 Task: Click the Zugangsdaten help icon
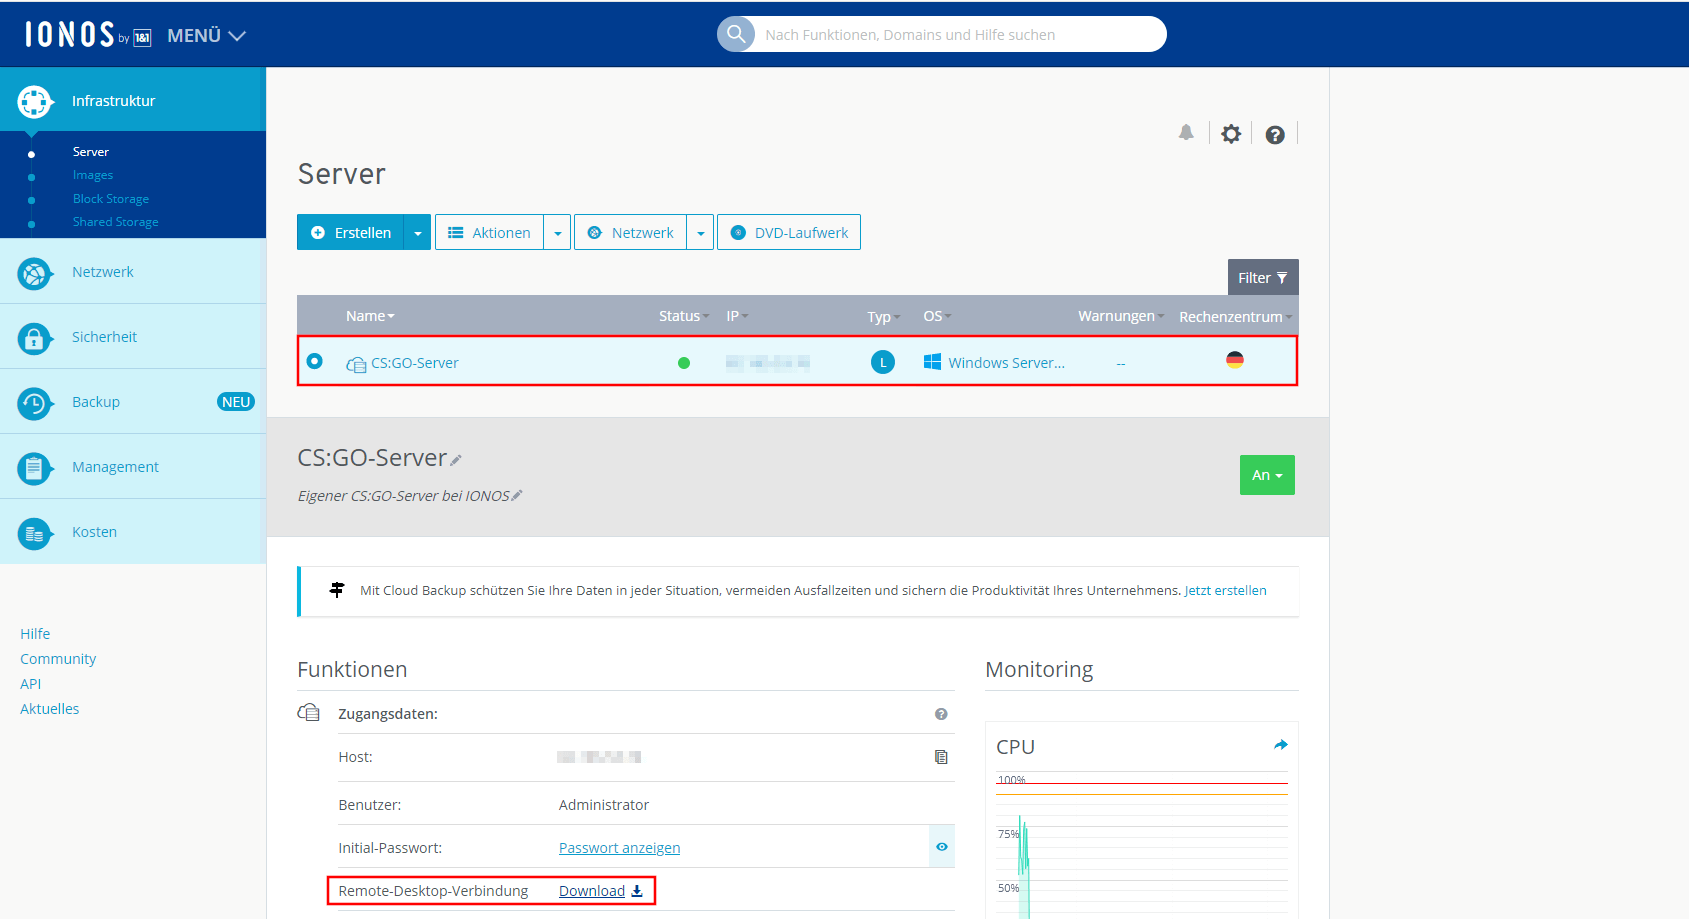point(941,714)
